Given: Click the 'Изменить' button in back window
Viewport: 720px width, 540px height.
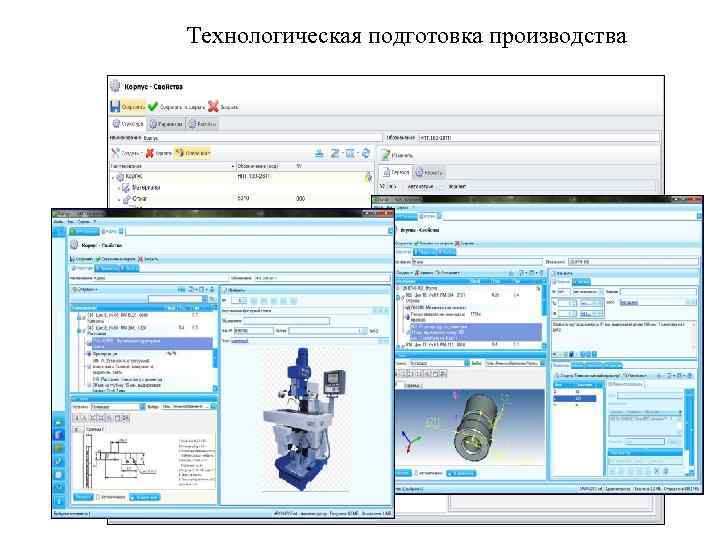Looking at the screenshot, I should [397, 155].
